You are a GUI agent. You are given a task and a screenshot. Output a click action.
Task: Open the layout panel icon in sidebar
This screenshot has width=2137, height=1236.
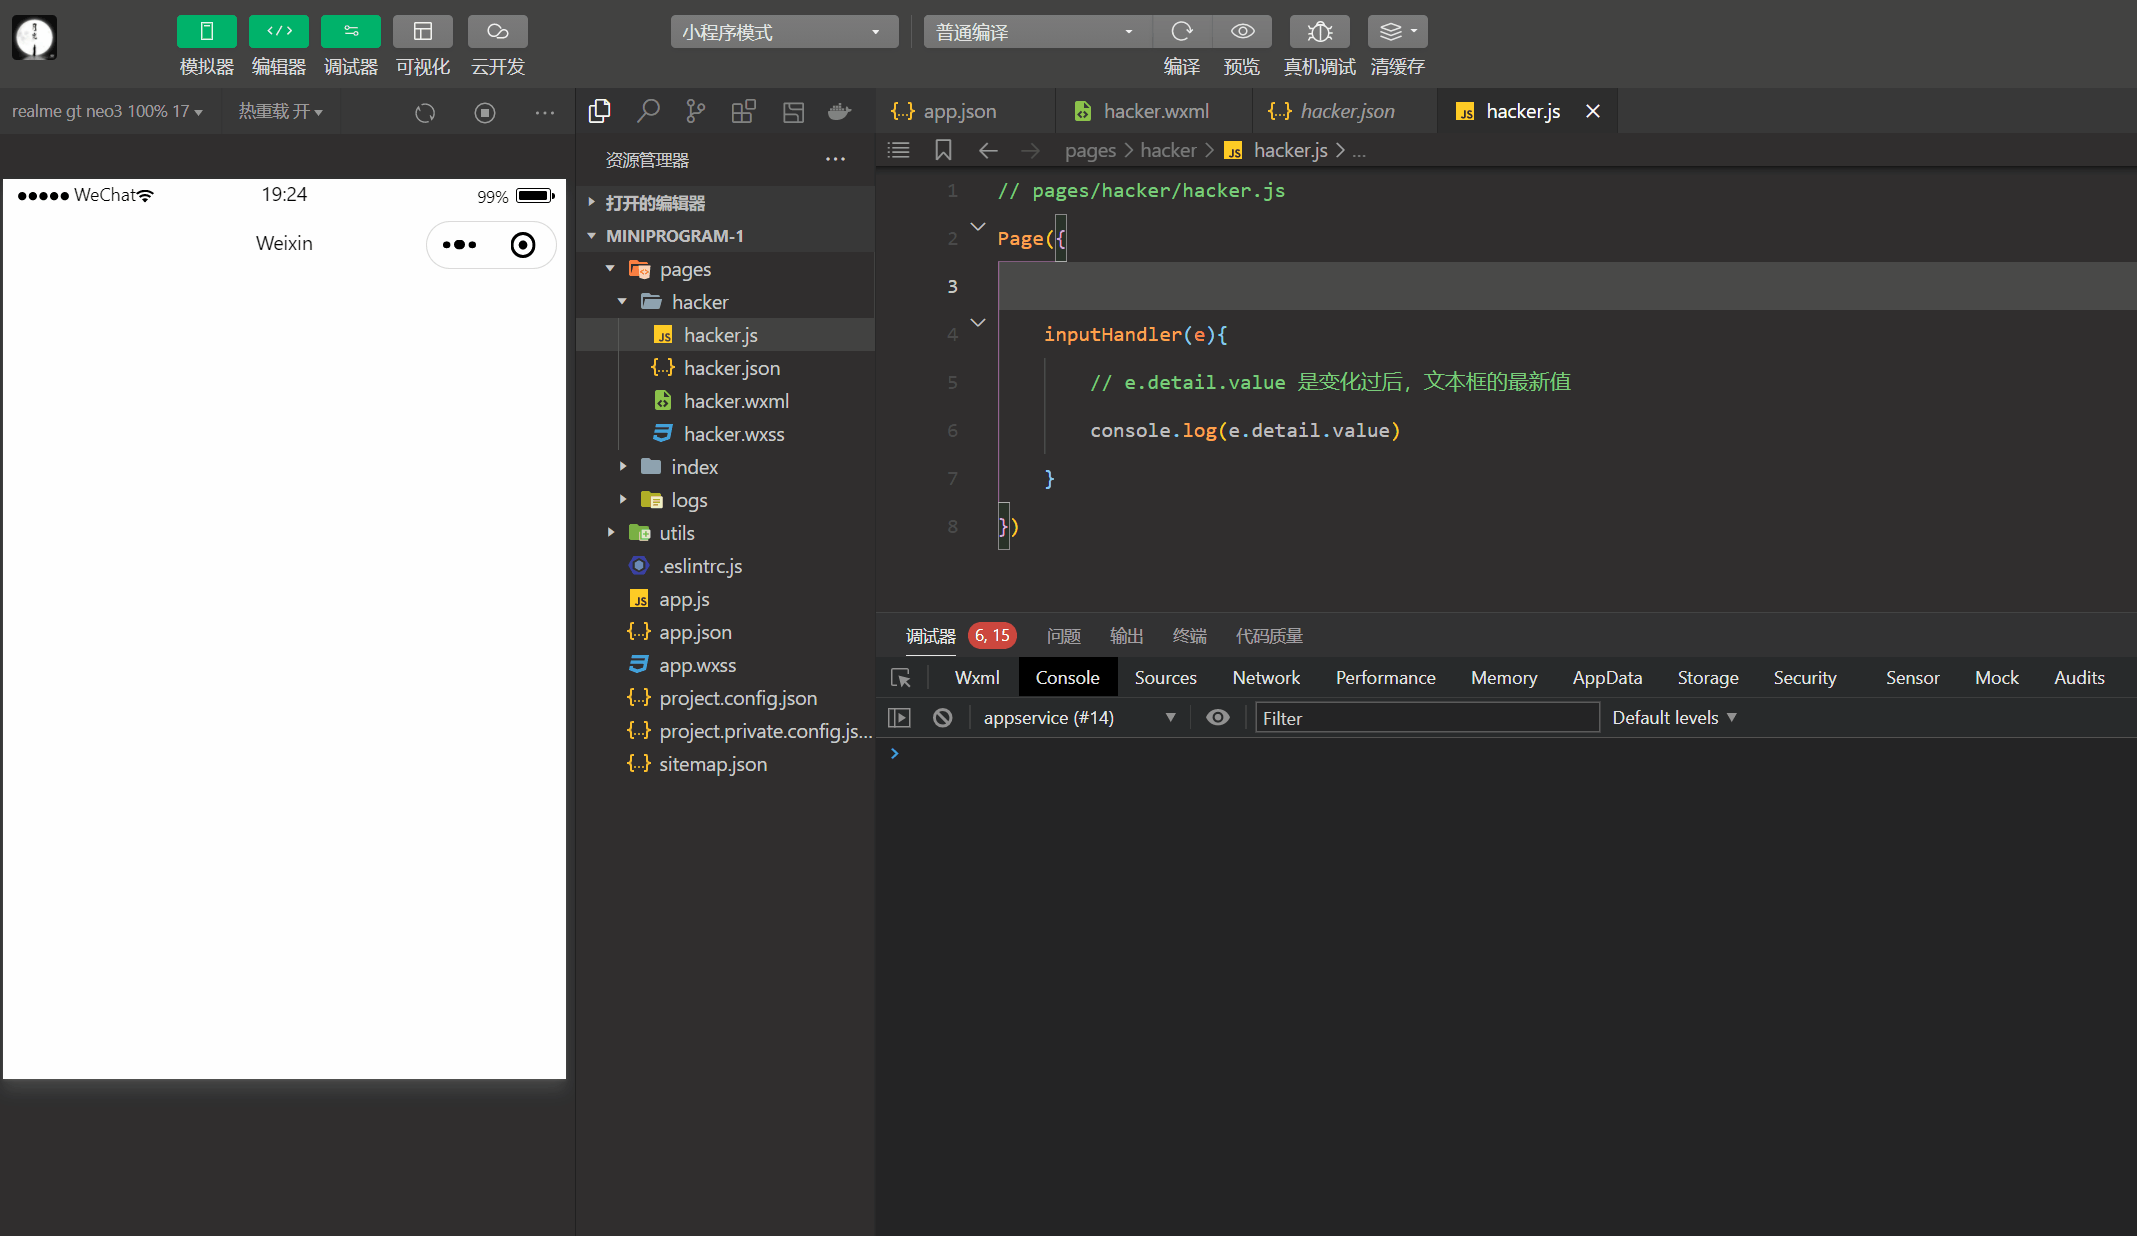coord(793,111)
